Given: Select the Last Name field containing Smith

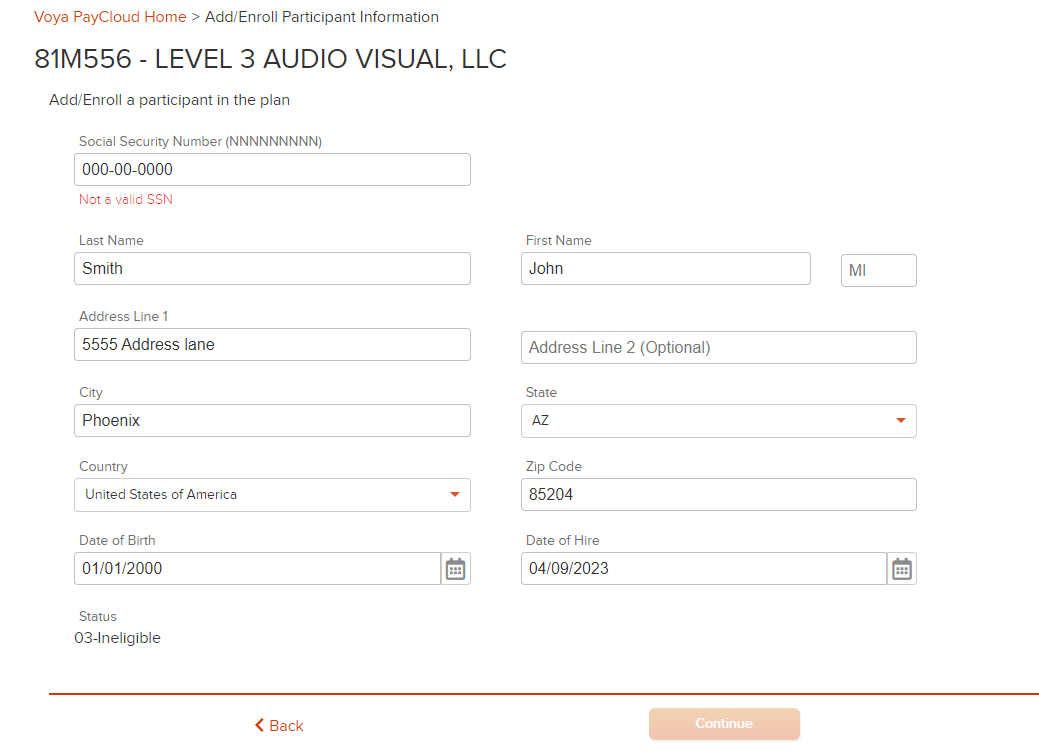Looking at the screenshot, I should (x=272, y=268).
